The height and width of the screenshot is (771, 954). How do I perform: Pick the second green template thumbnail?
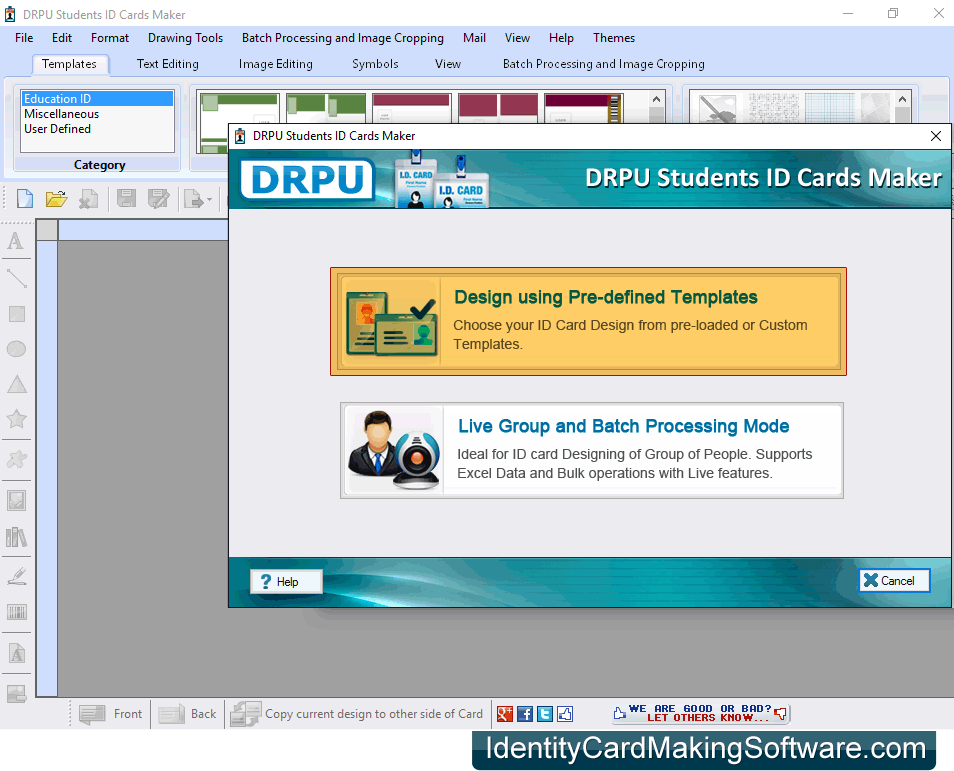pyautogui.click(x=326, y=108)
